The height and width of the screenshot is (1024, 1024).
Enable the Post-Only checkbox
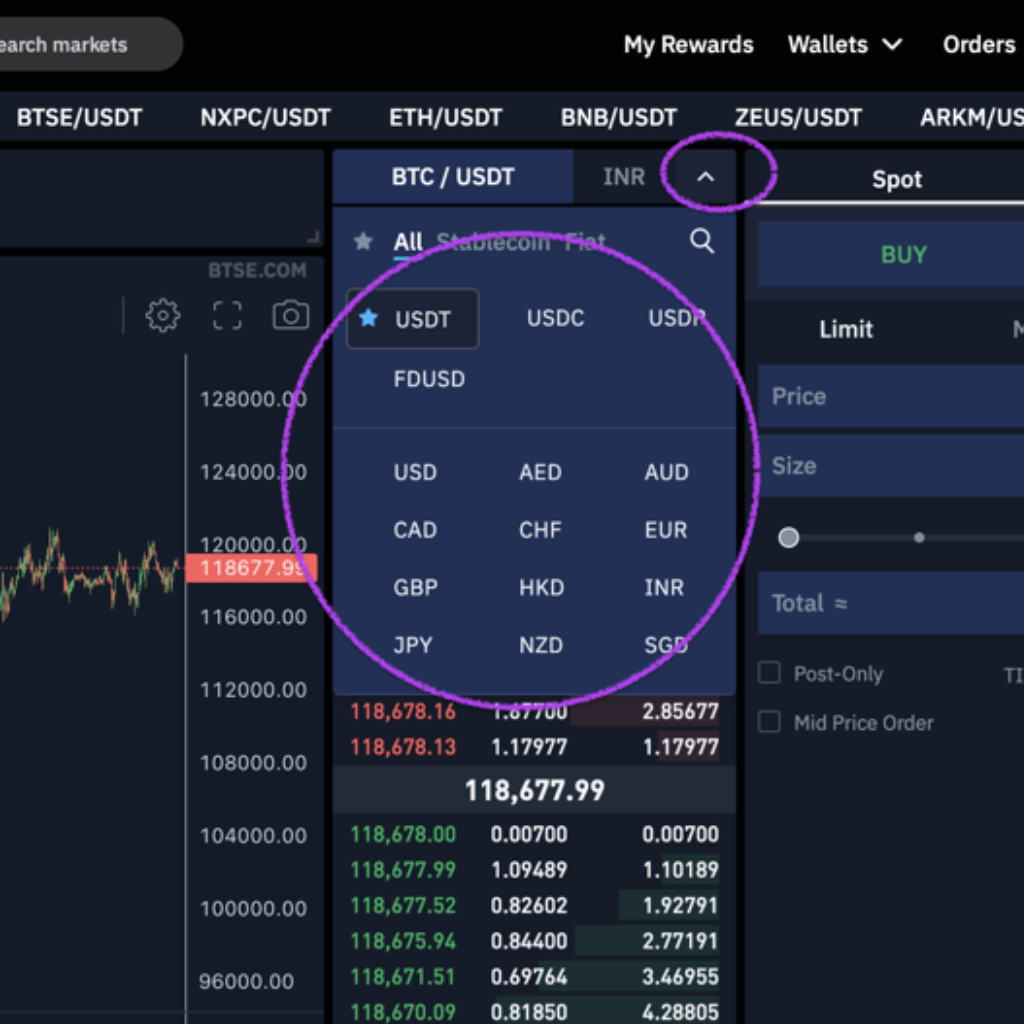[x=769, y=673]
